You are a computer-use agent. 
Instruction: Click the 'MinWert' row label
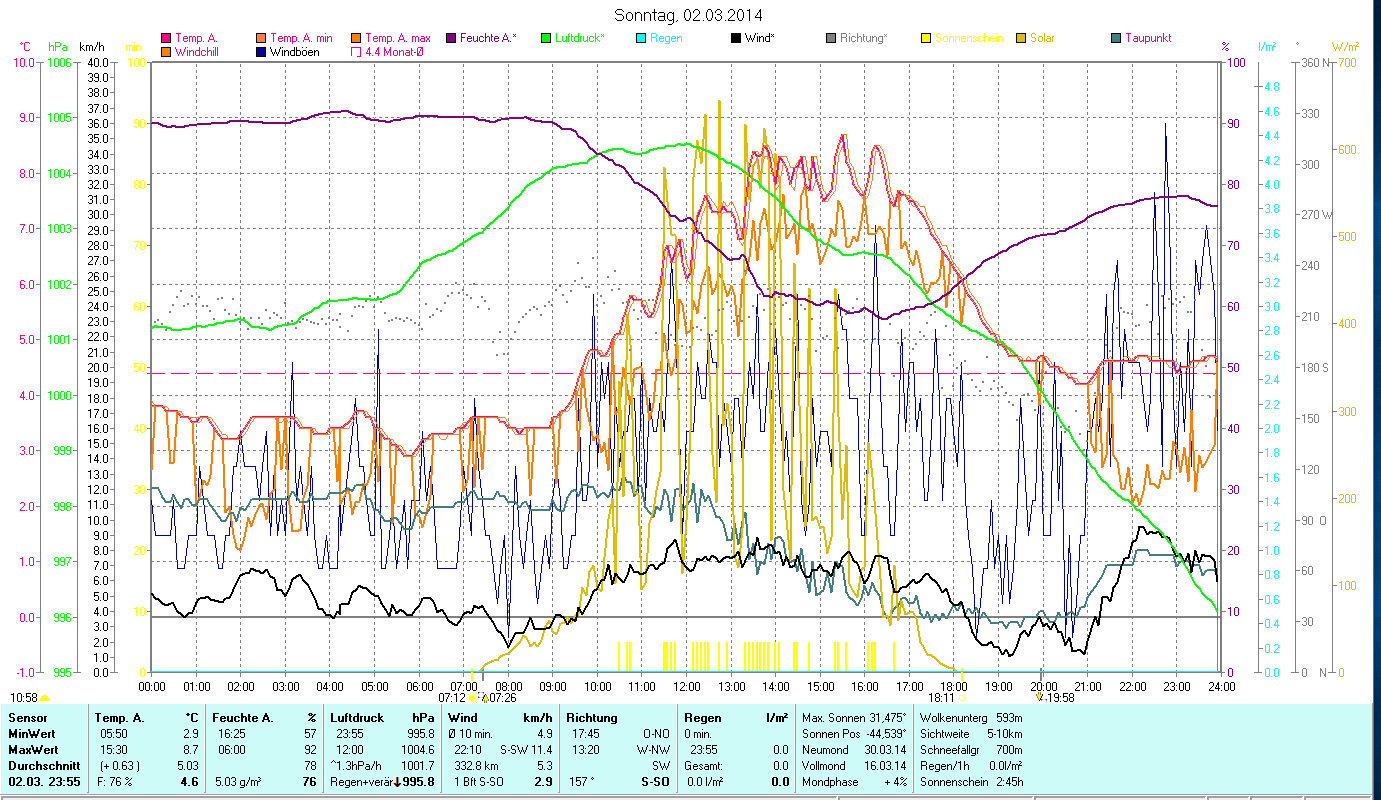tap(30, 734)
